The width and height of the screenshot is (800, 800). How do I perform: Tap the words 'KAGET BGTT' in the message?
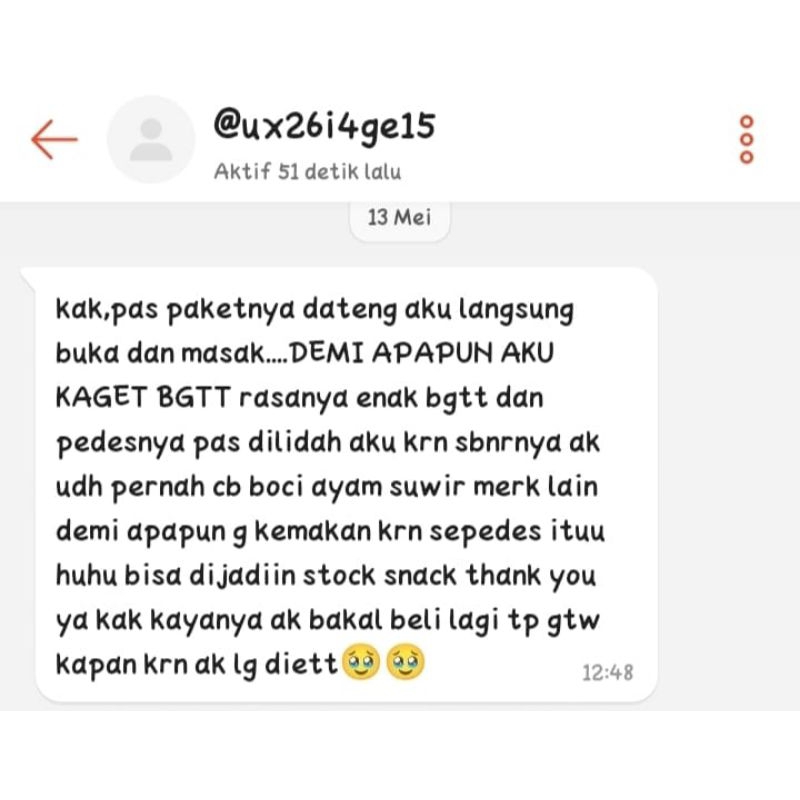(143, 397)
